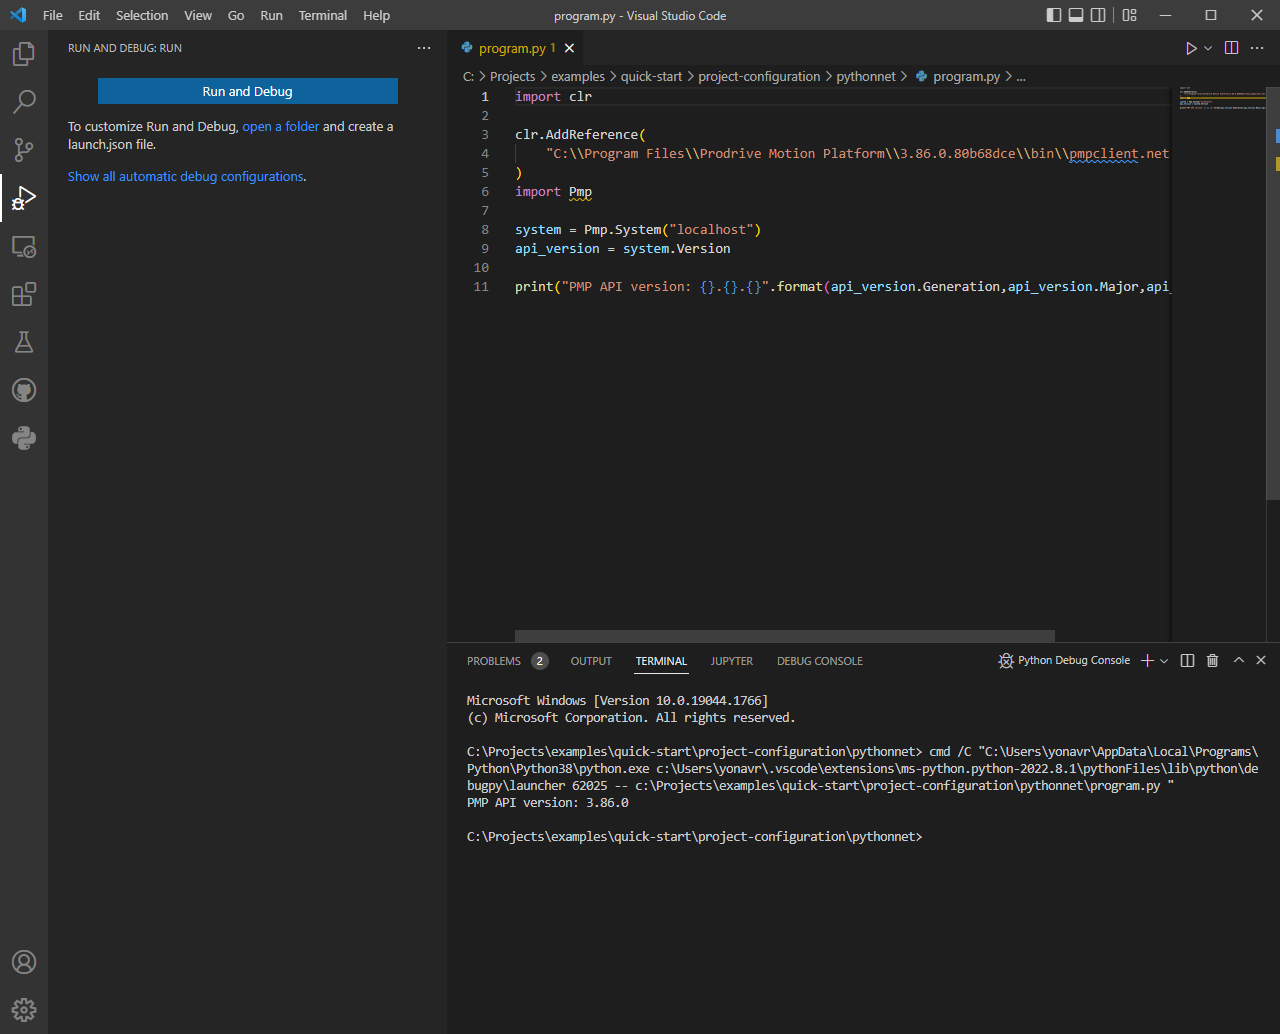Maximize the panel with up chevron

click(1238, 660)
